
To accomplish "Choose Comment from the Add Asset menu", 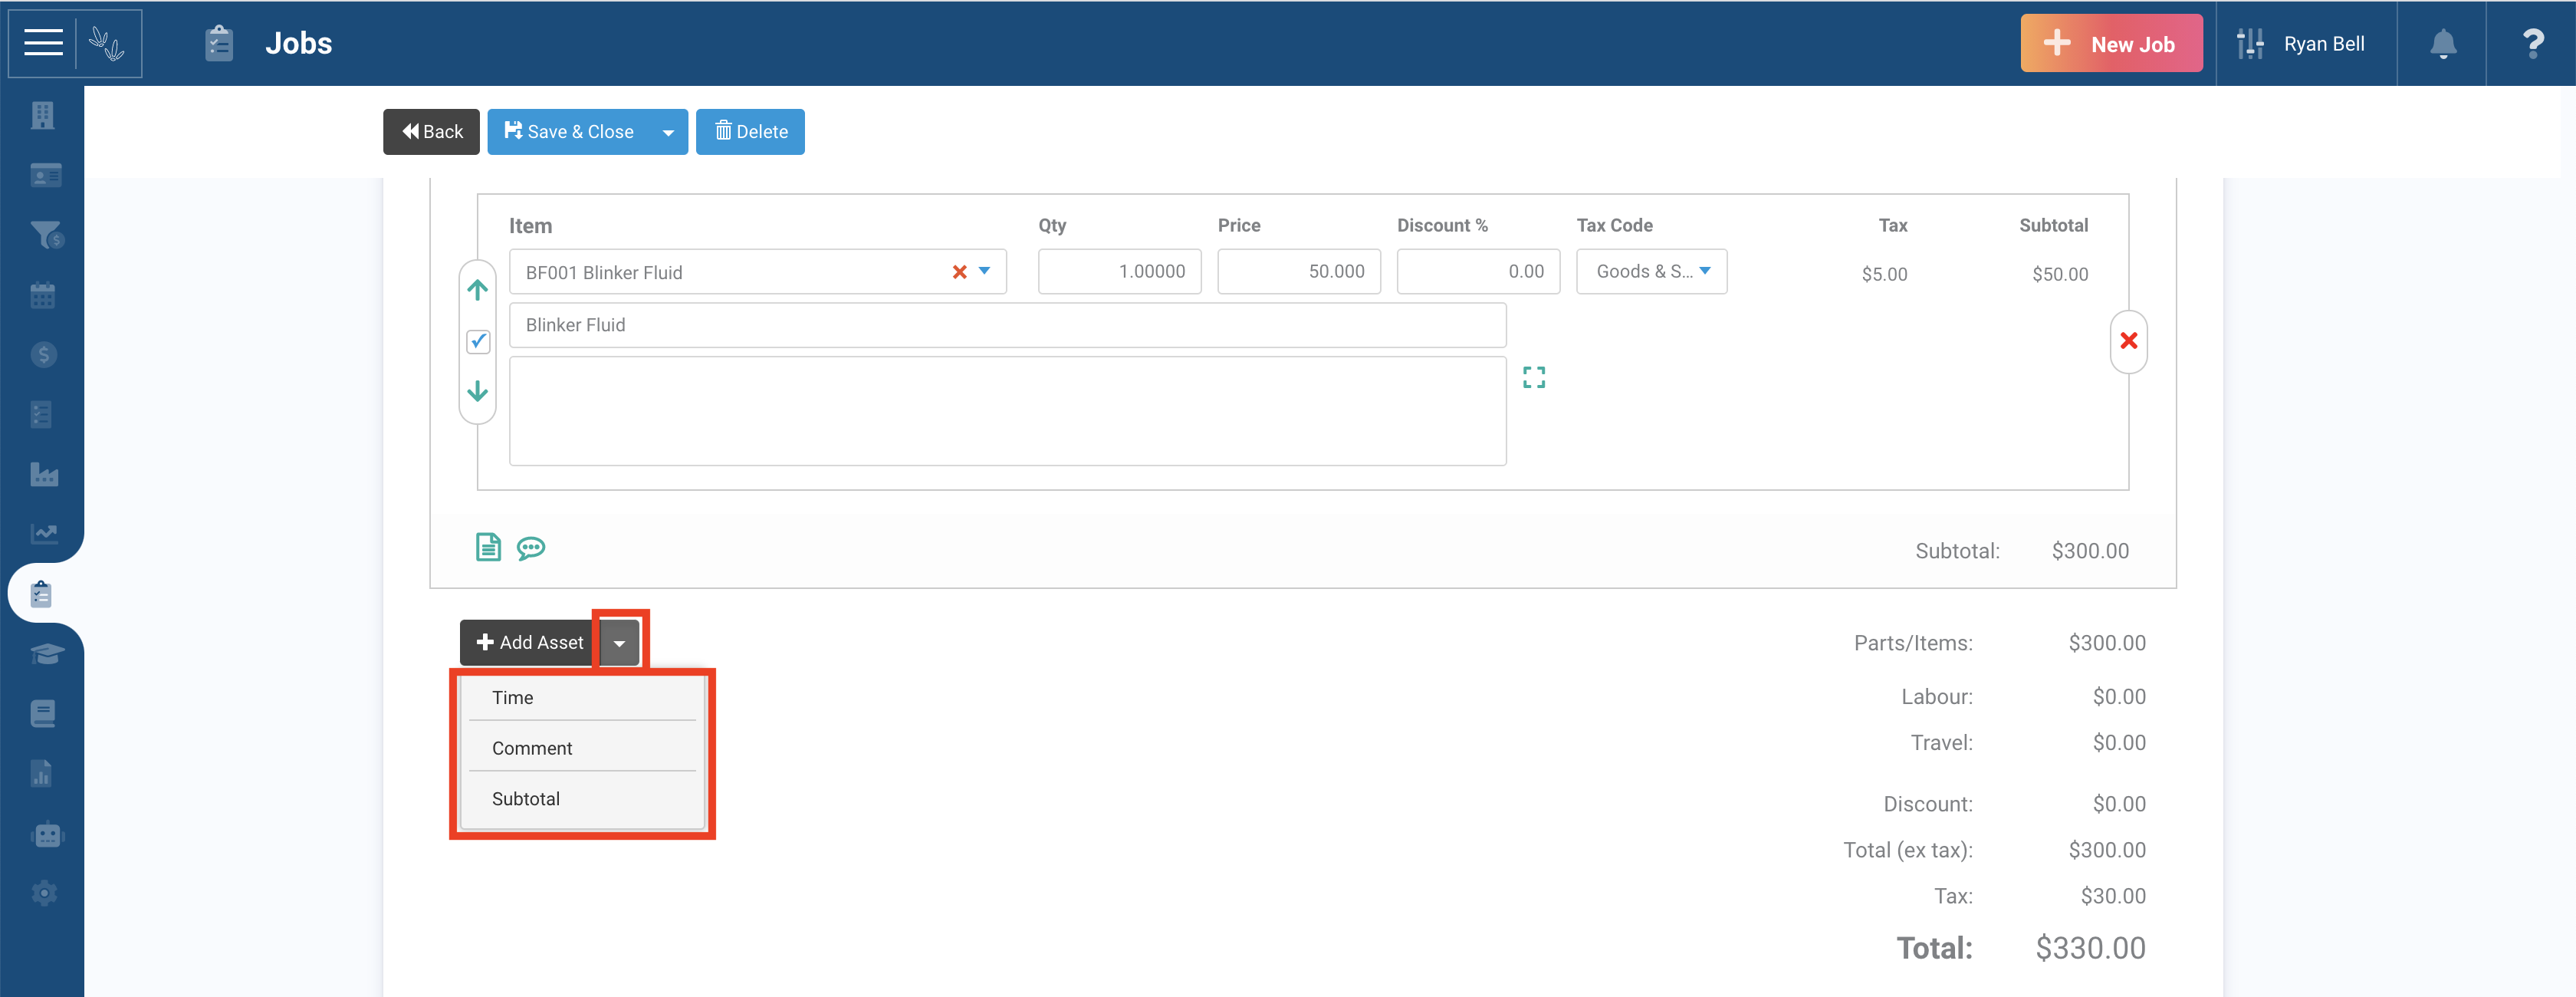I will coord(582,748).
